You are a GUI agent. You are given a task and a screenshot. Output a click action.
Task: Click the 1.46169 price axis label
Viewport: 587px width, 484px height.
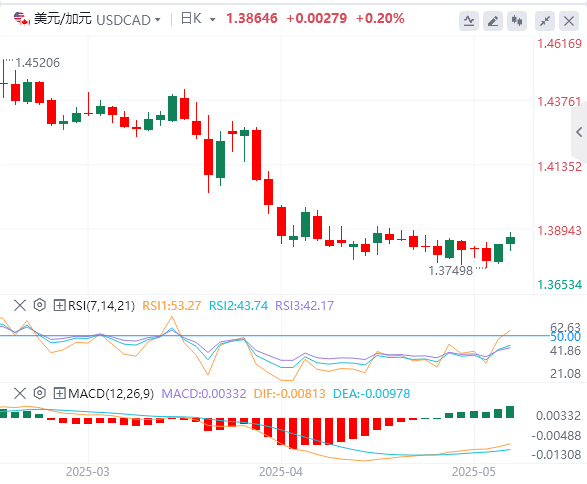point(560,44)
